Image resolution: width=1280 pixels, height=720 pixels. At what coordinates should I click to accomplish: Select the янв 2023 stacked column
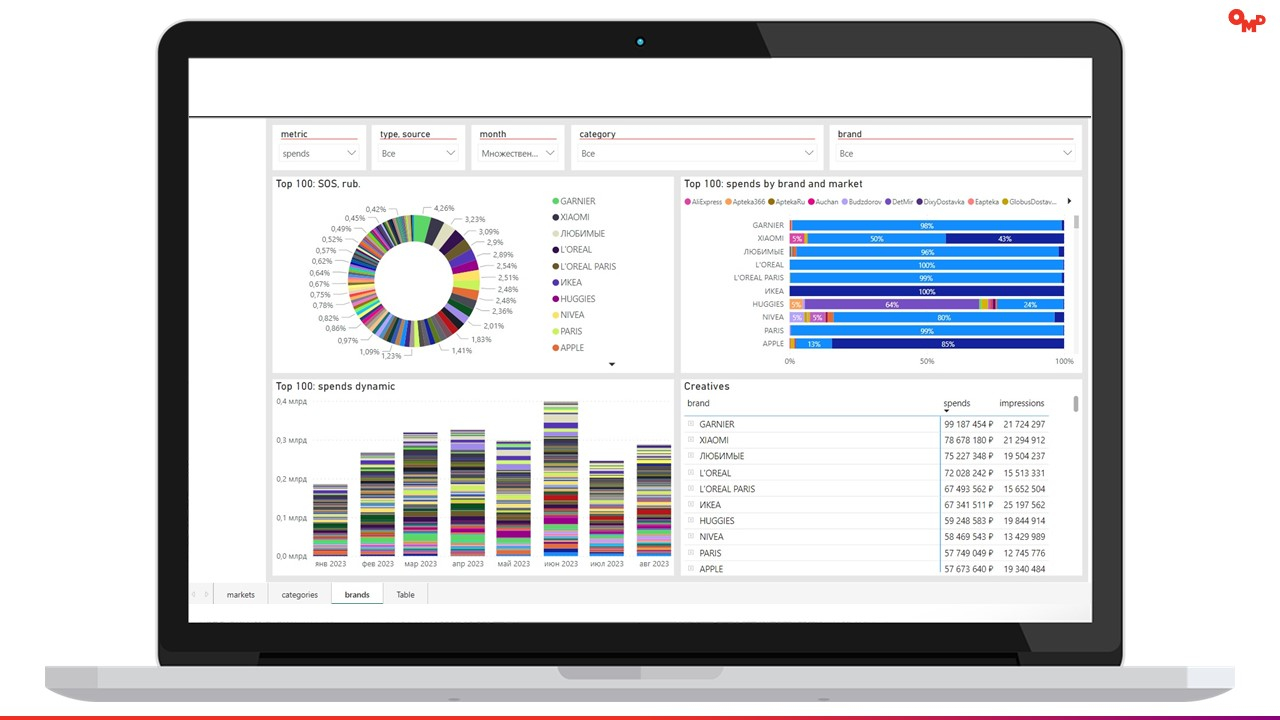point(330,520)
